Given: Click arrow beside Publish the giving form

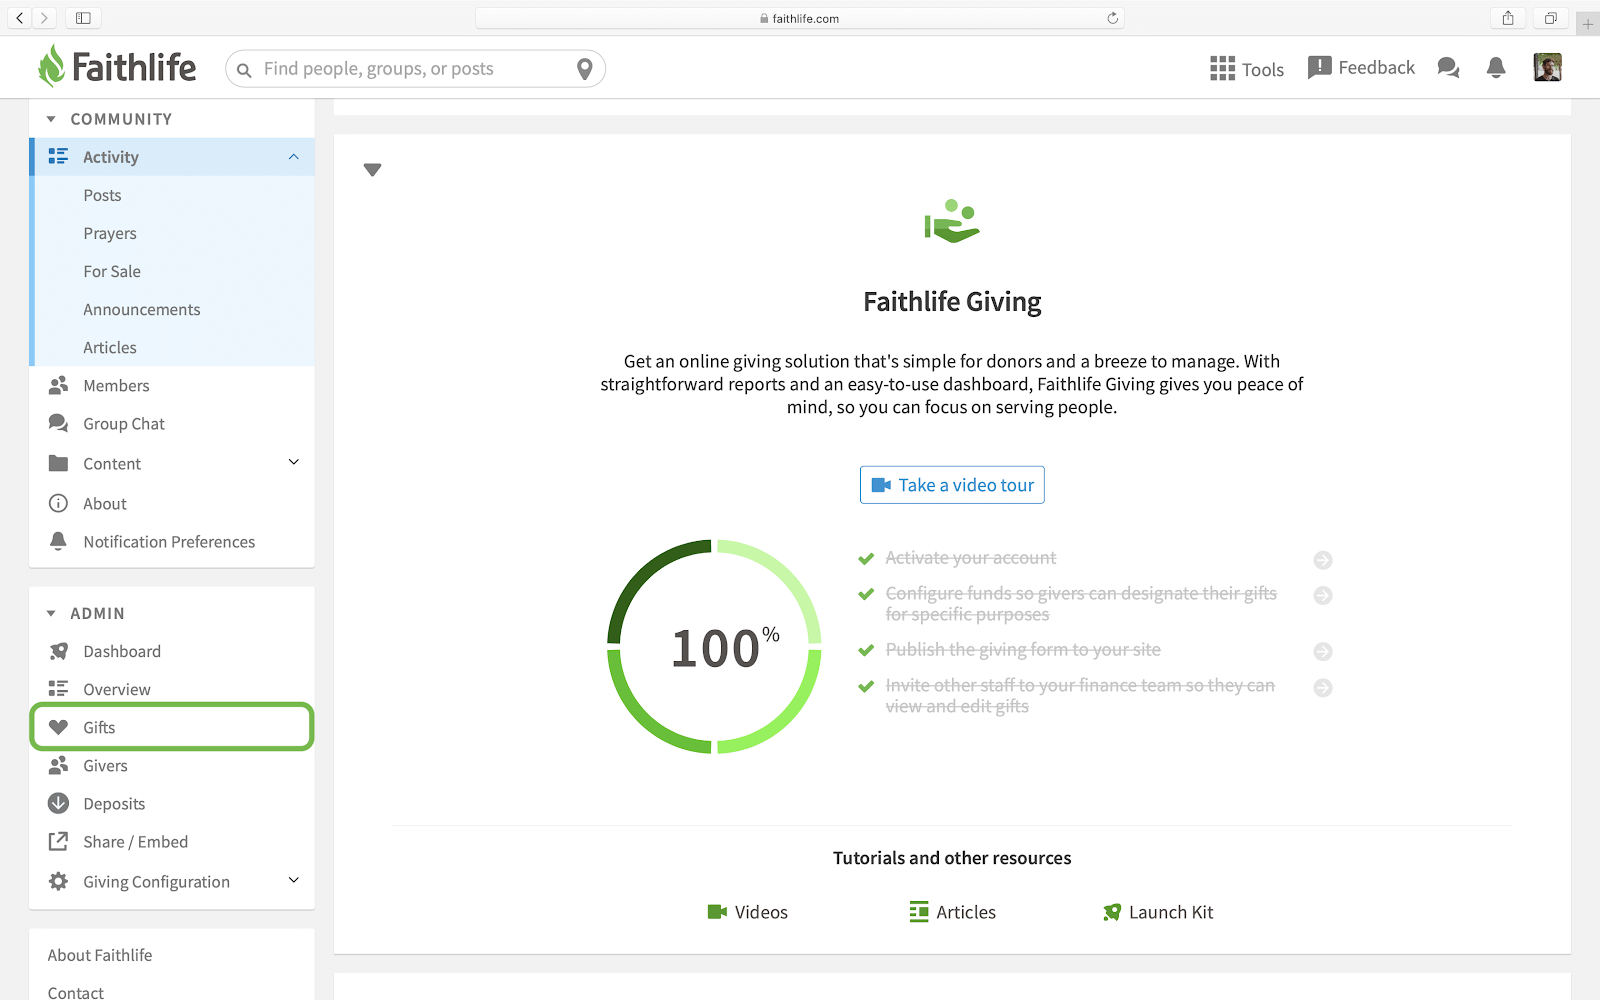Looking at the screenshot, I should 1323,651.
